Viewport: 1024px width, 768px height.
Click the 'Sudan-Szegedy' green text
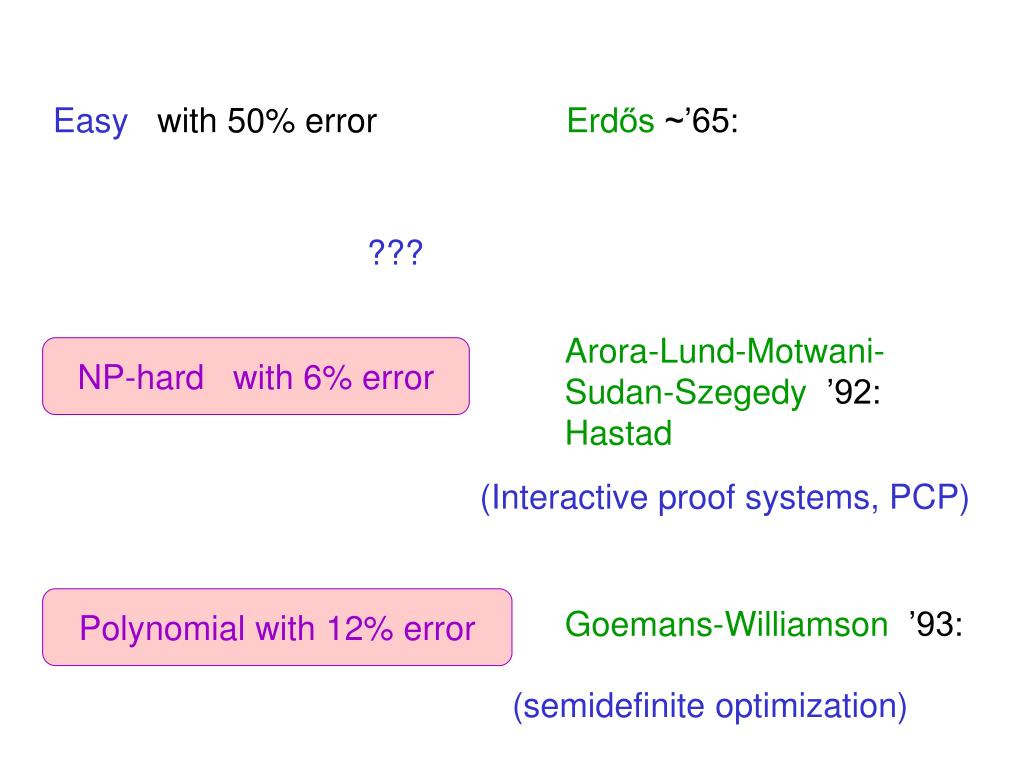pos(685,394)
